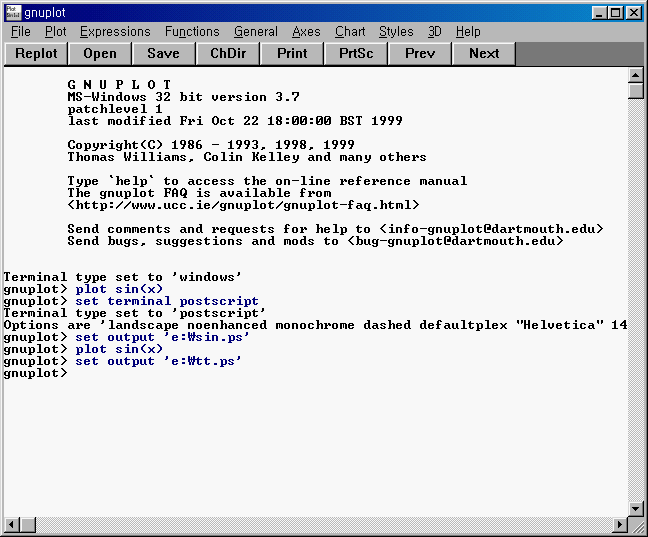The height and width of the screenshot is (537, 648).
Task: Click the Prev toolbar button
Action: [420, 54]
